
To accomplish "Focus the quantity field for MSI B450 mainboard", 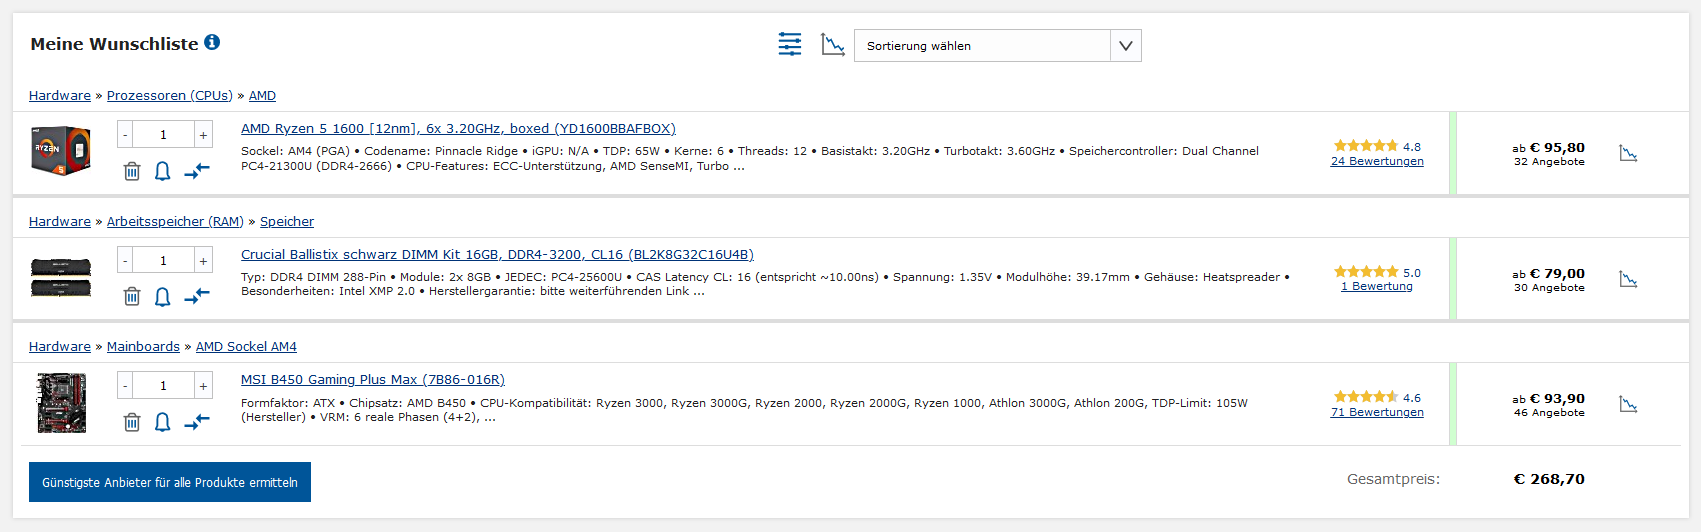I will (164, 386).
